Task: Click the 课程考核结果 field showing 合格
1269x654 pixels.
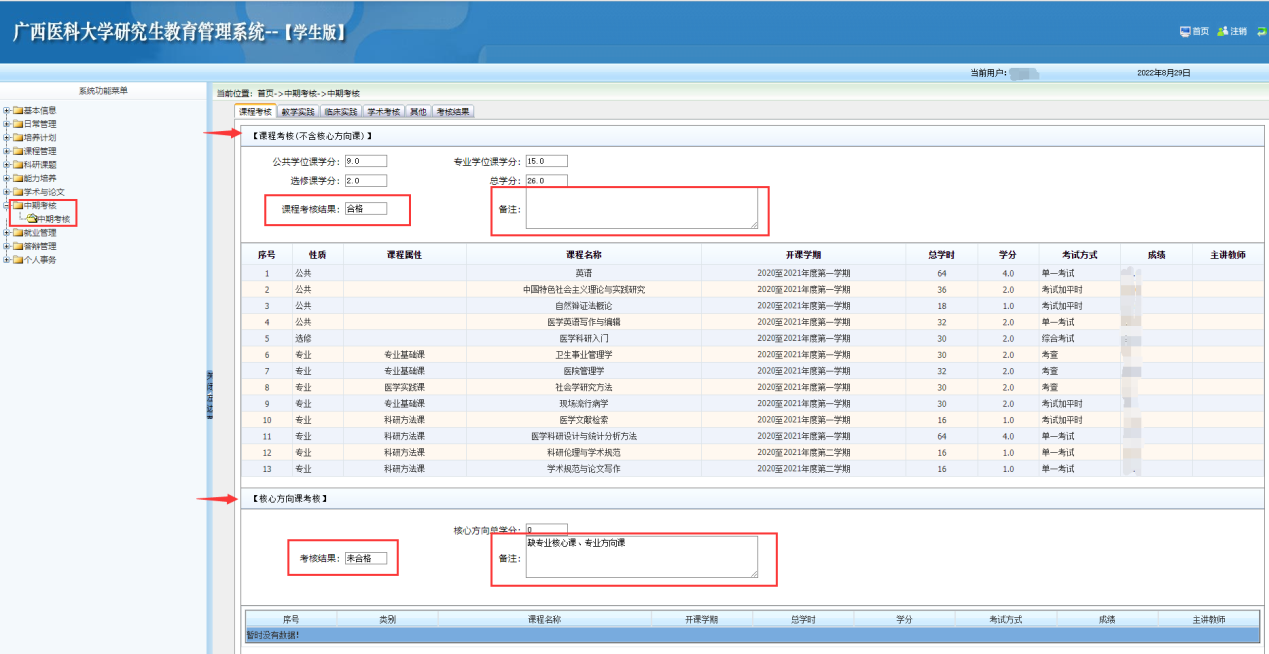Action: coord(365,209)
